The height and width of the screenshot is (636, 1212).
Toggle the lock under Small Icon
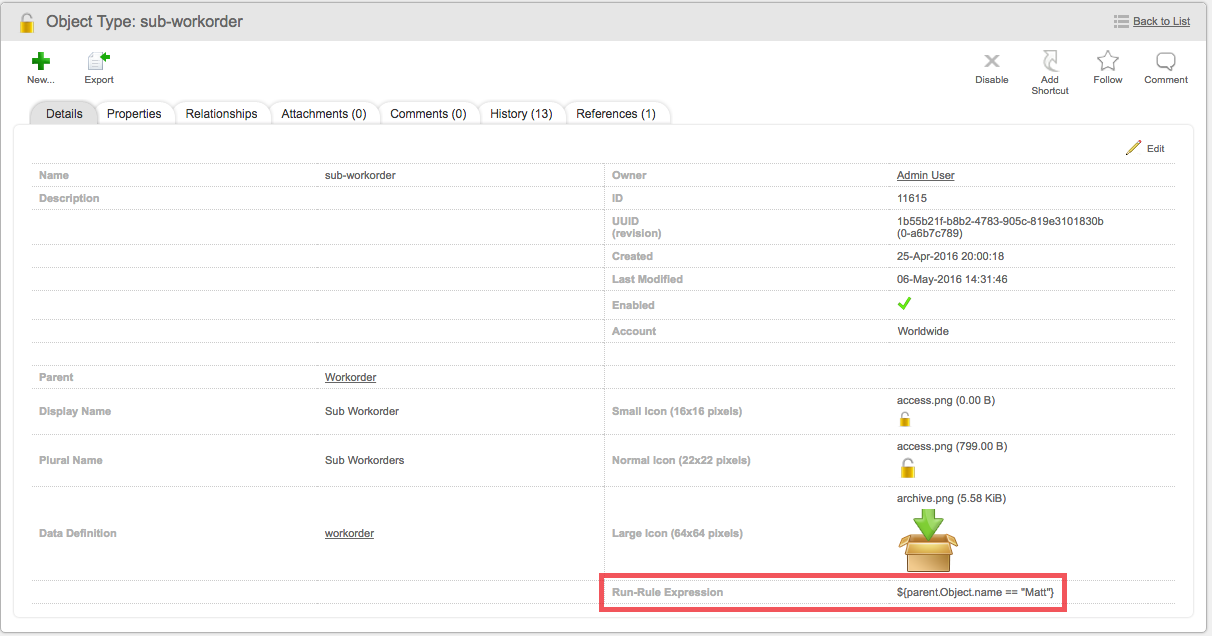coord(905,417)
